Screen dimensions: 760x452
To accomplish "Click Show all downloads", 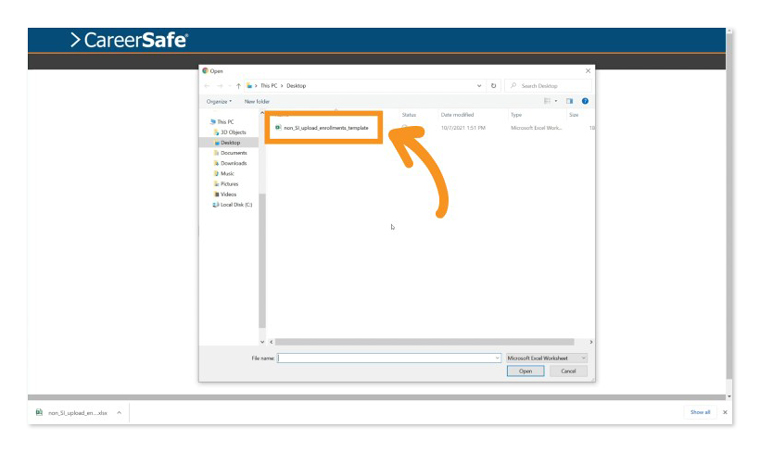I will [x=700, y=412].
